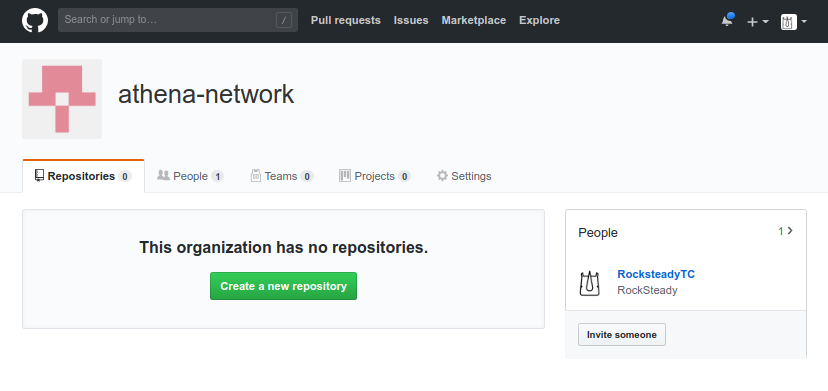
Task: Click the RockSteady display name text
Action: pyautogui.click(x=647, y=290)
